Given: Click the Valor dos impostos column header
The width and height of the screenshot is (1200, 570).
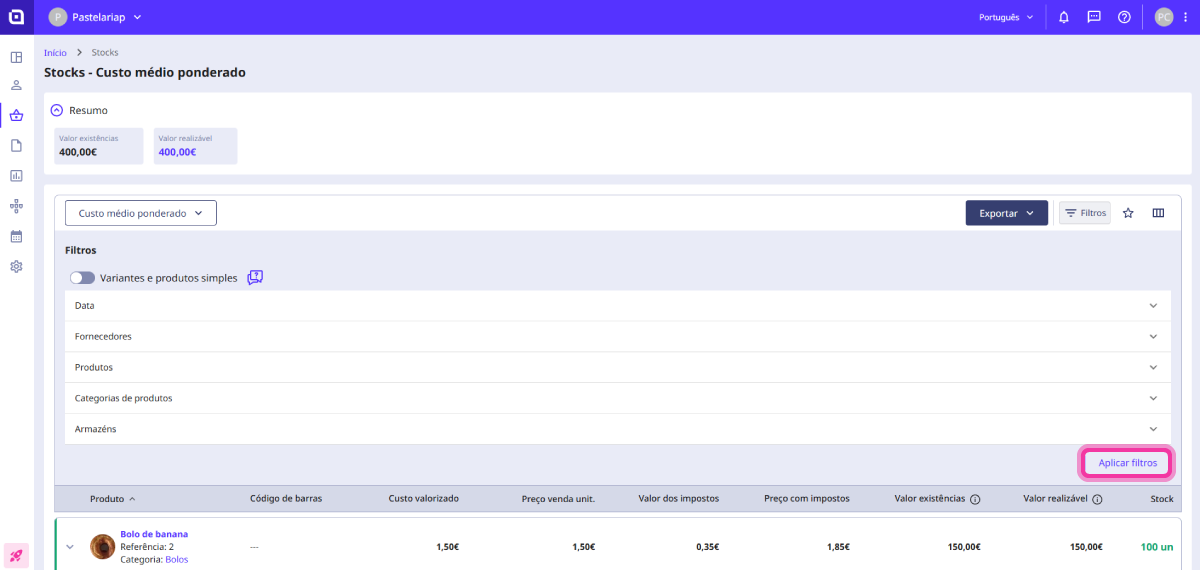Looking at the screenshot, I should (678, 499).
